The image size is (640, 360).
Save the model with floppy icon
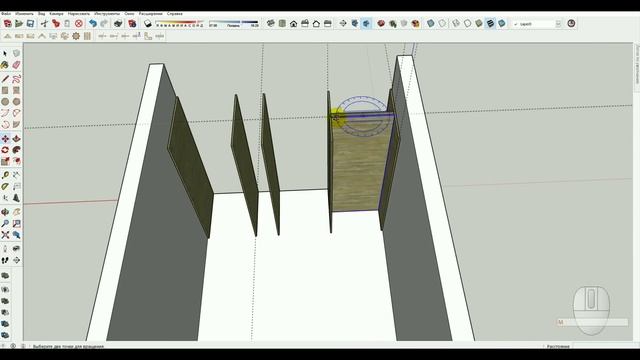click(x=30, y=24)
